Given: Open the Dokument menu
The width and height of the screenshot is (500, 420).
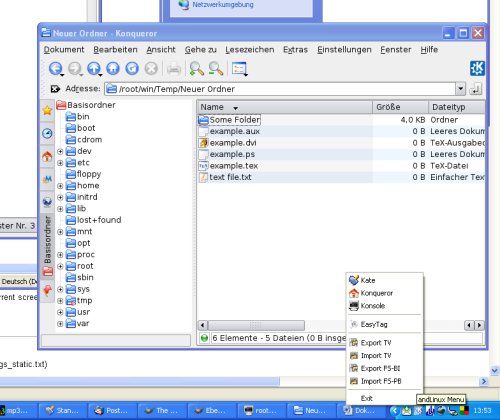Looking at the screenshot, I should pyautogui.click(x=64, y=50).
